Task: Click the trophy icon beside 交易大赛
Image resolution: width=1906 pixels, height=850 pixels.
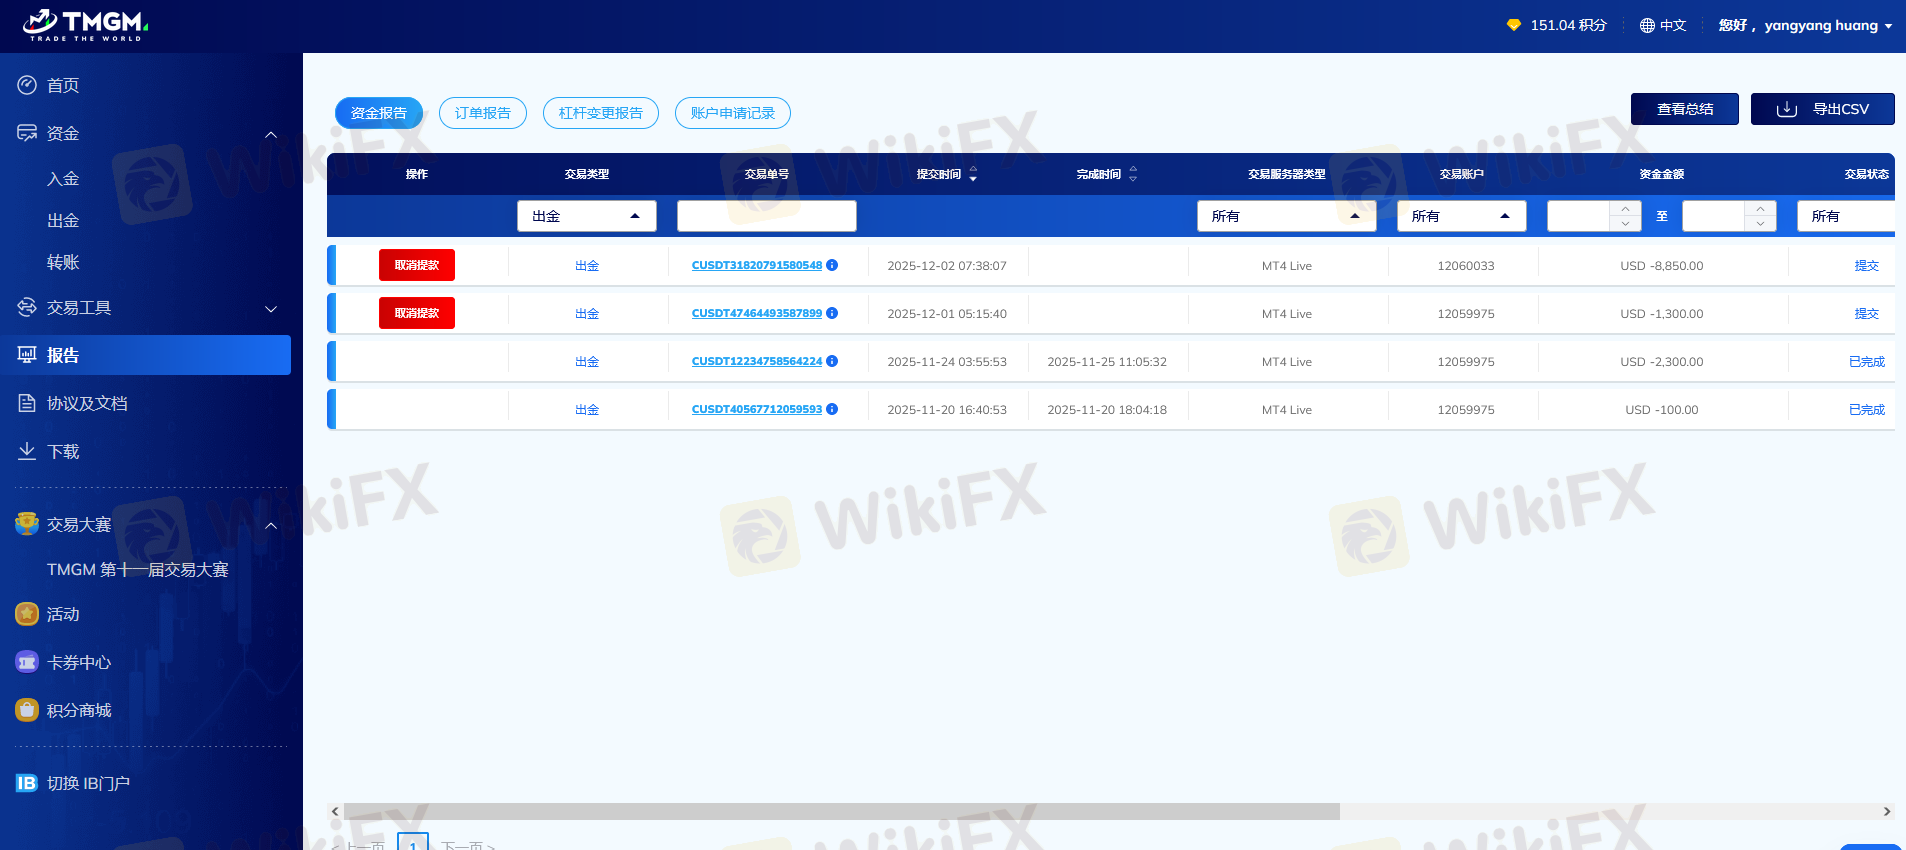Action: pos(27,524)
